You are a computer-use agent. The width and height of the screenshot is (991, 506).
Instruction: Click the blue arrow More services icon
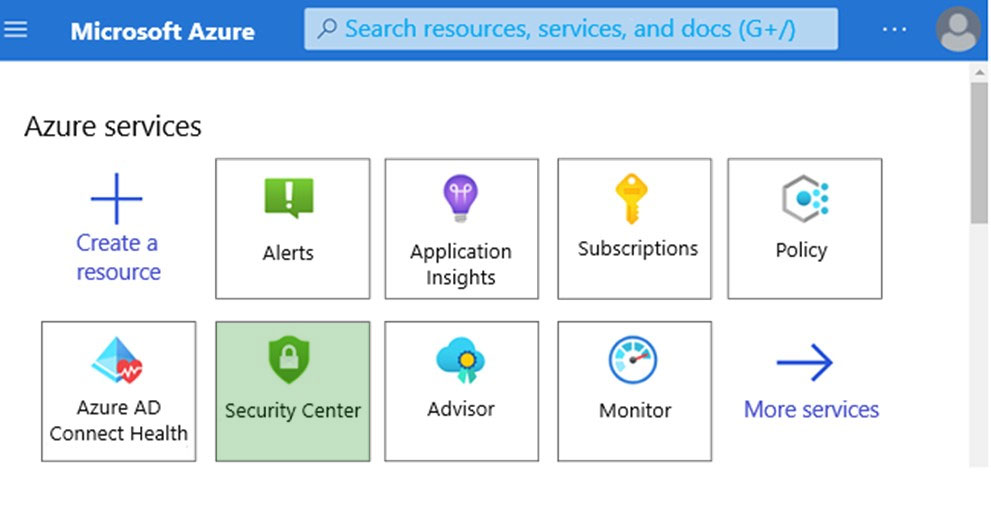point(805,363)
